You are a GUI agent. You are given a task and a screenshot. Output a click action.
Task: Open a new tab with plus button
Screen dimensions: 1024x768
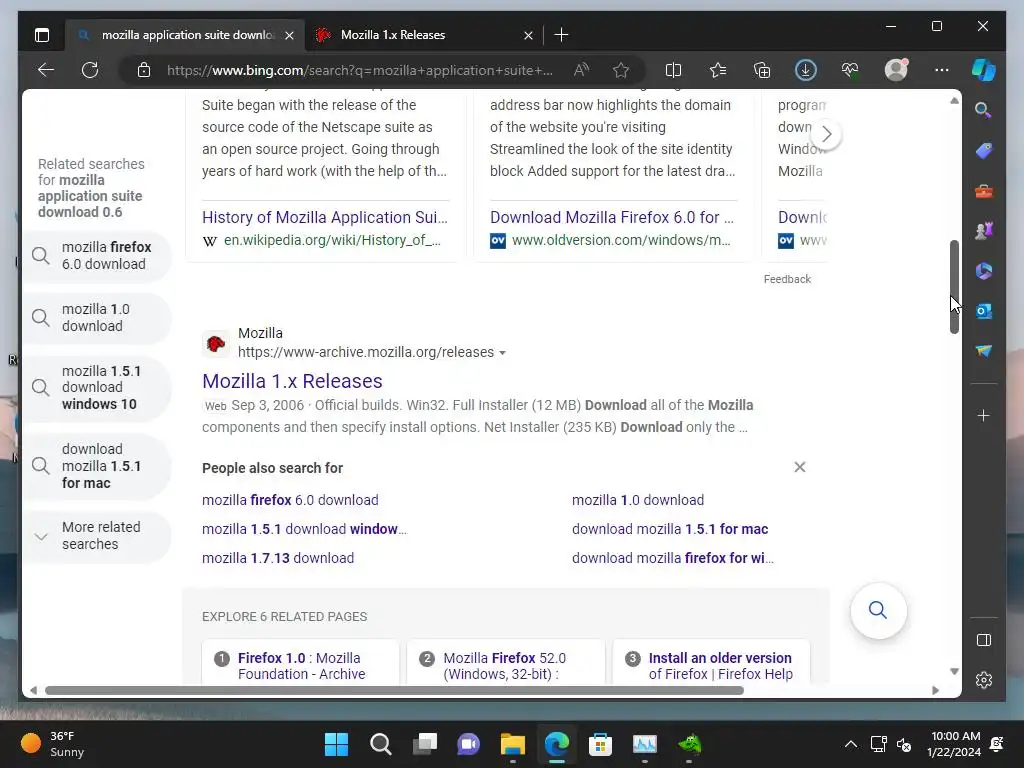coord(561,35)
